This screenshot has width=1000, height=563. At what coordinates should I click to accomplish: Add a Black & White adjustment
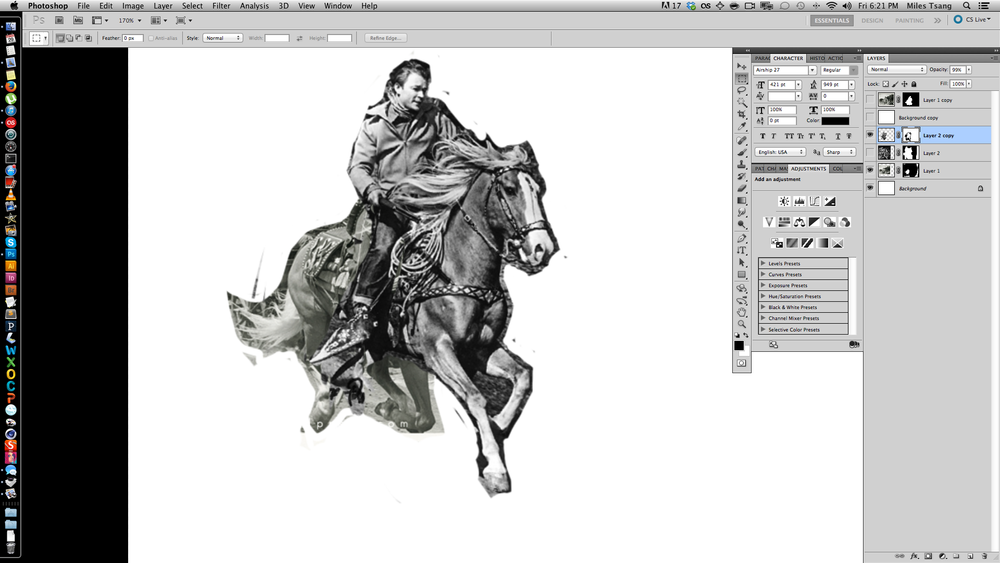click(814, 222)
